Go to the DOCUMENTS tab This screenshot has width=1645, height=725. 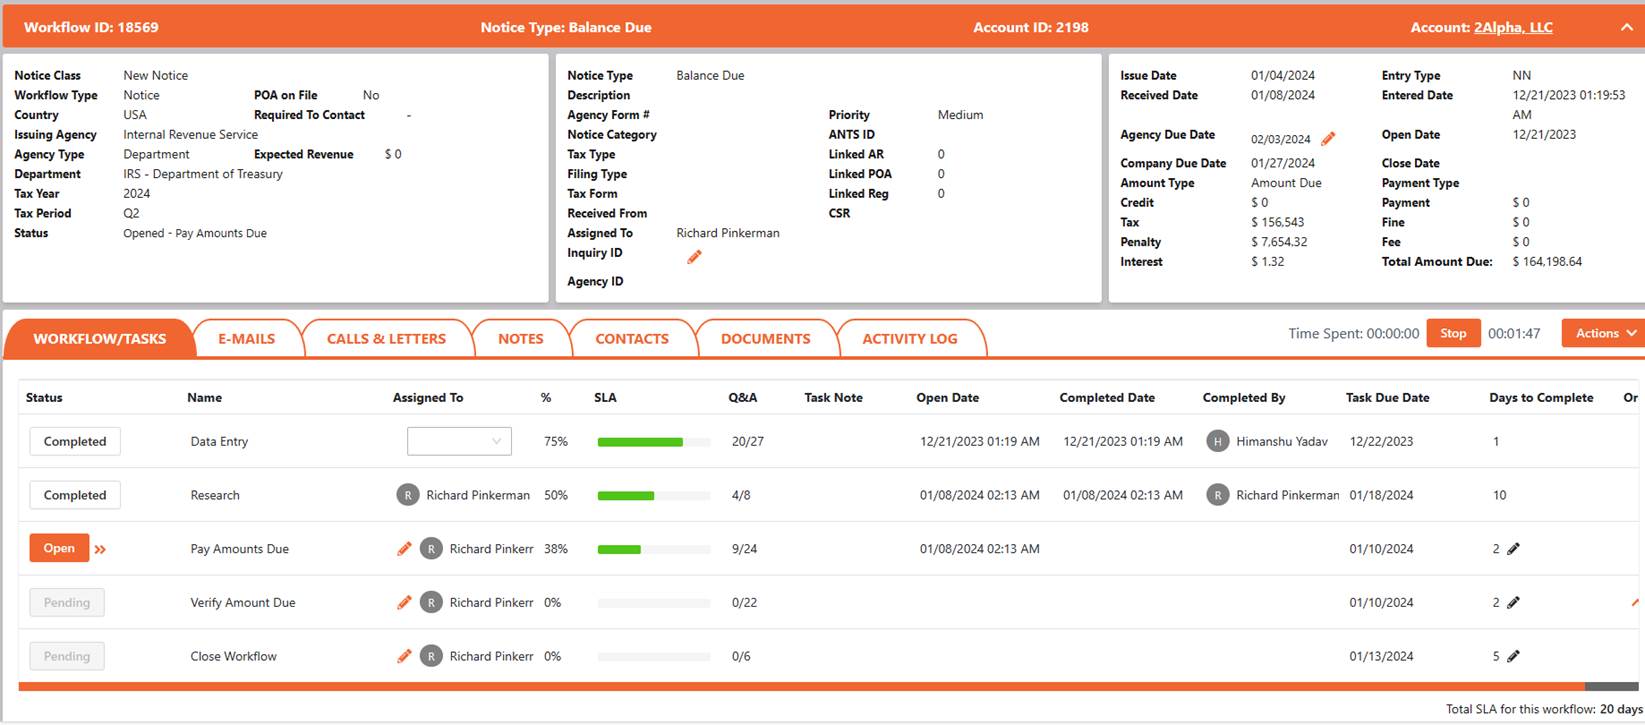(x=765, y=339)
